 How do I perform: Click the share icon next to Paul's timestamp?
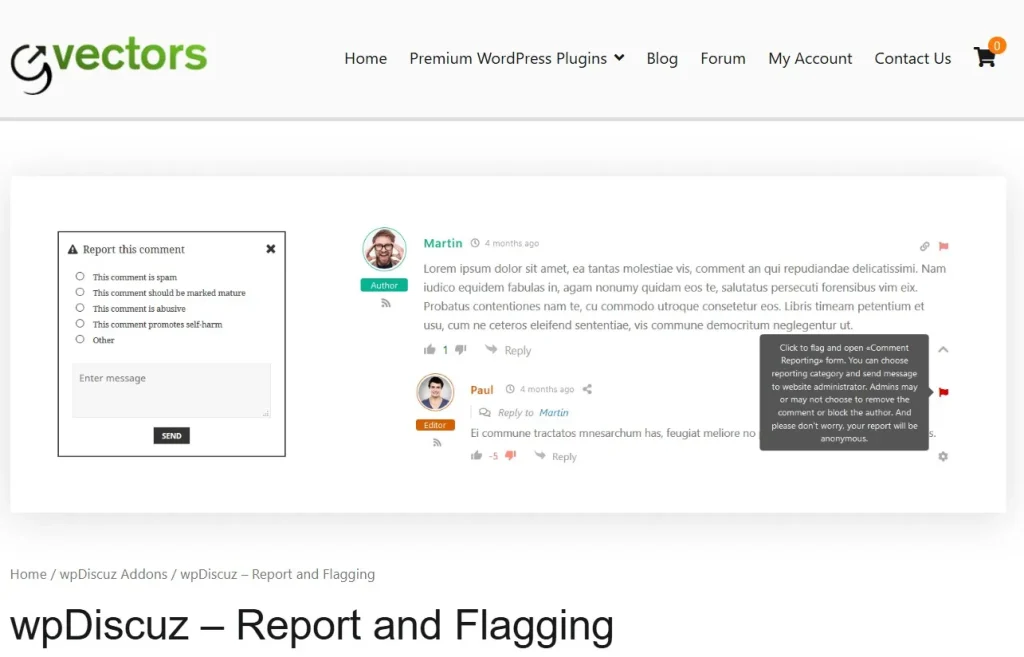pyautogui.click(x=586, y=389)
